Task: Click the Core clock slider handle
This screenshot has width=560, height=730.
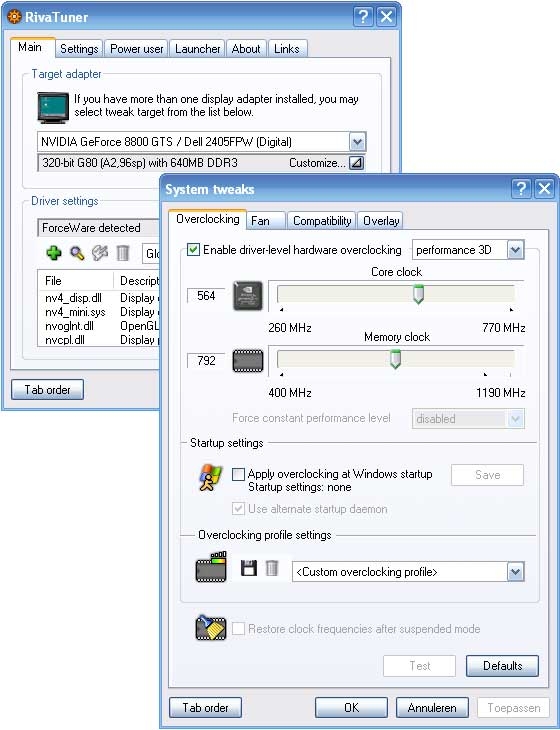Action: click(418, 294)
